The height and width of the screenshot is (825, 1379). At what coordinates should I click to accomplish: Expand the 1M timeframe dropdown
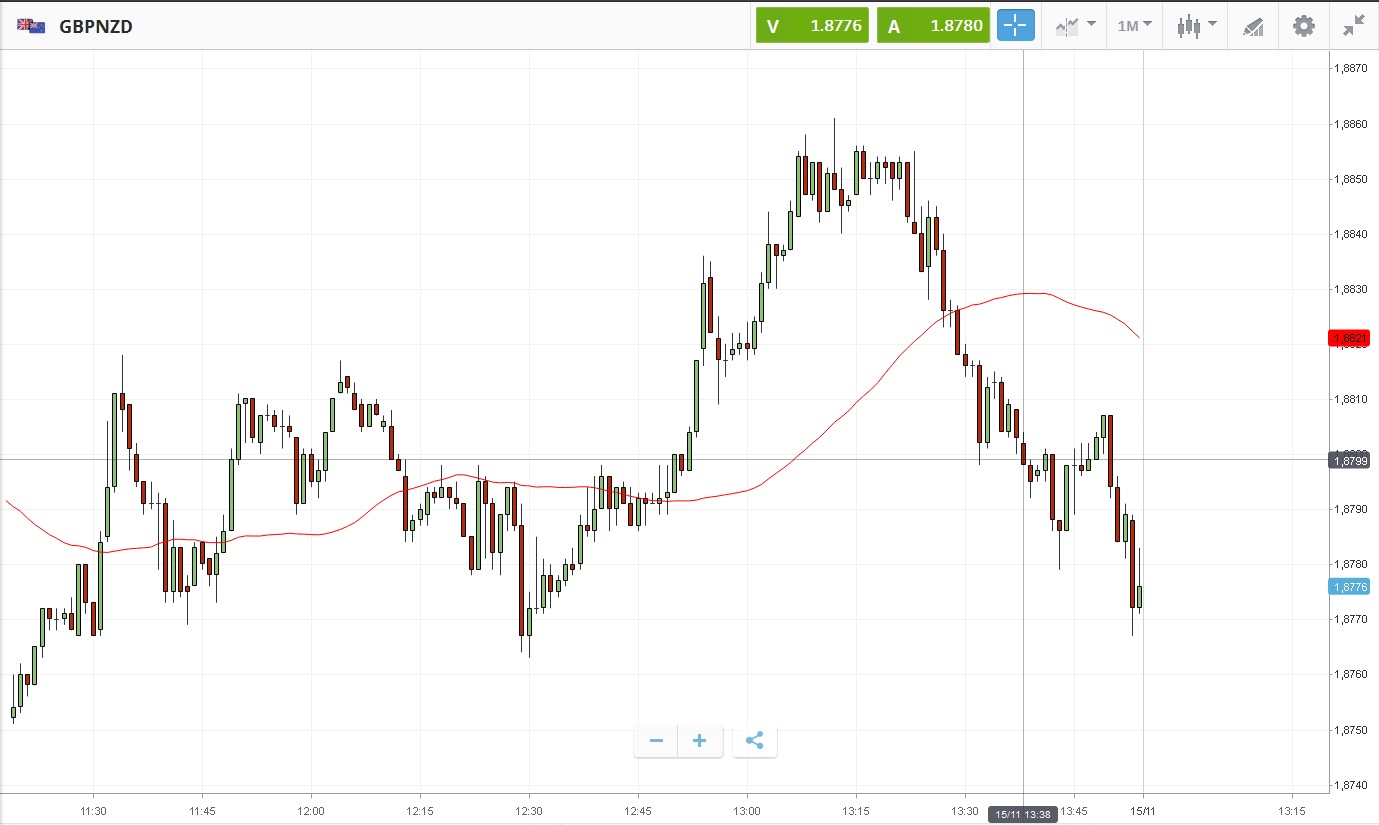pos(1134,26)
